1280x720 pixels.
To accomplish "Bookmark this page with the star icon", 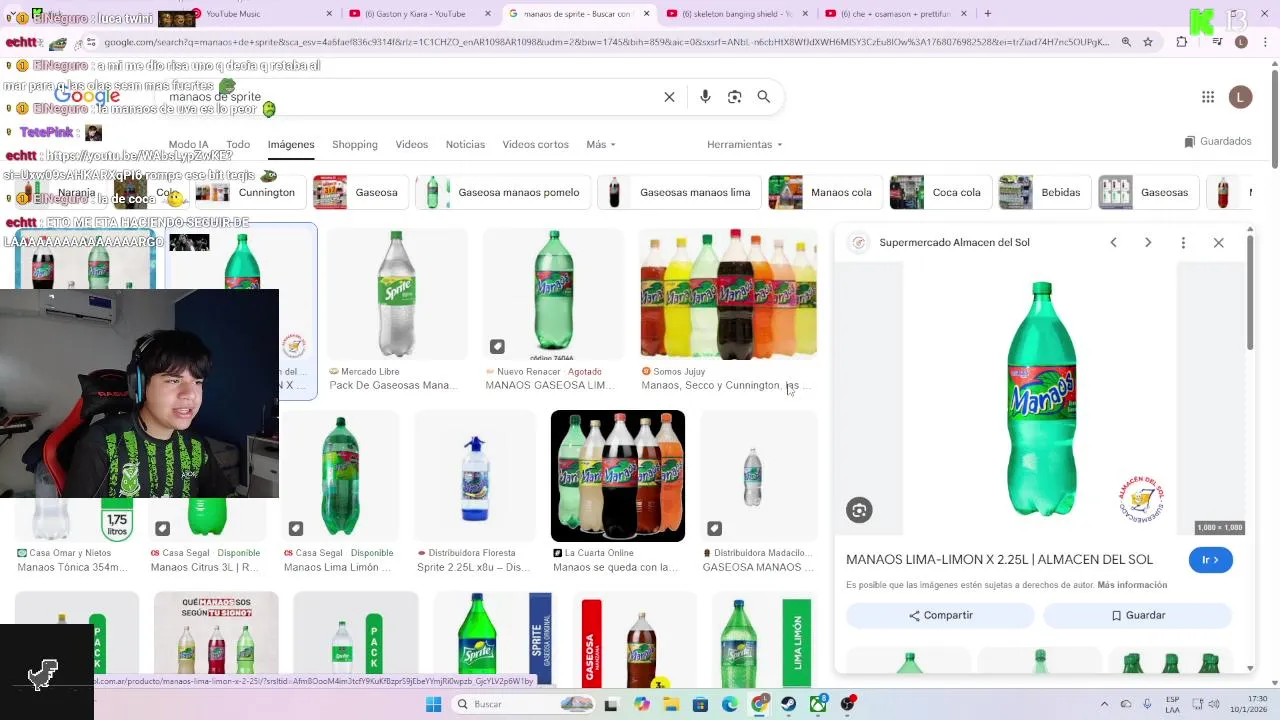I will tap(1148, 42).
